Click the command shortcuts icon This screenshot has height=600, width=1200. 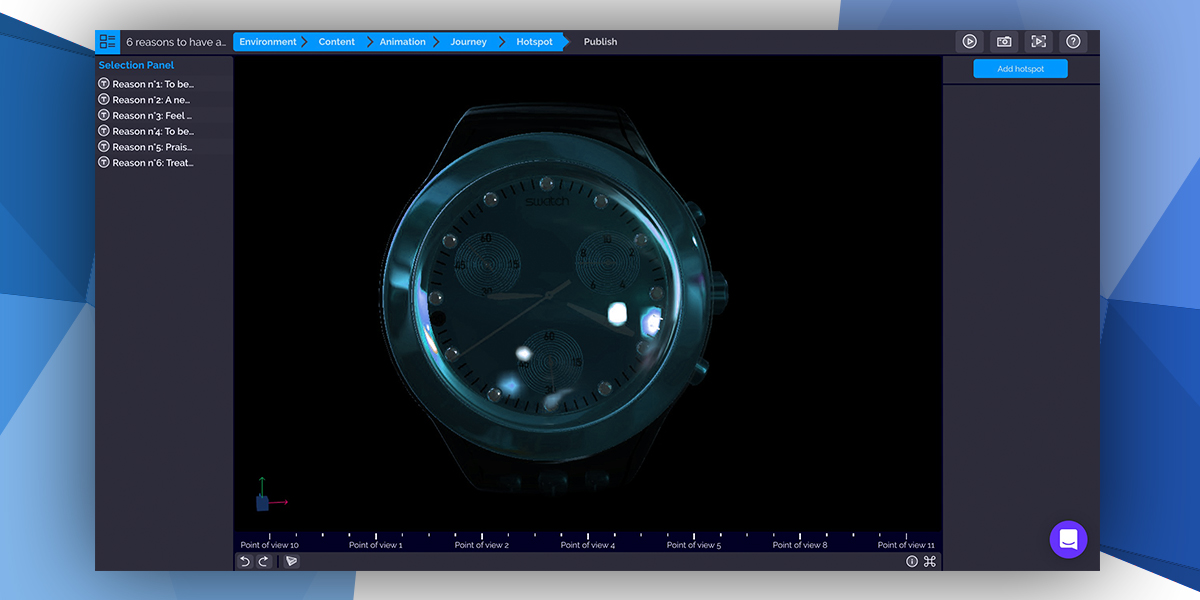[929, 561]
